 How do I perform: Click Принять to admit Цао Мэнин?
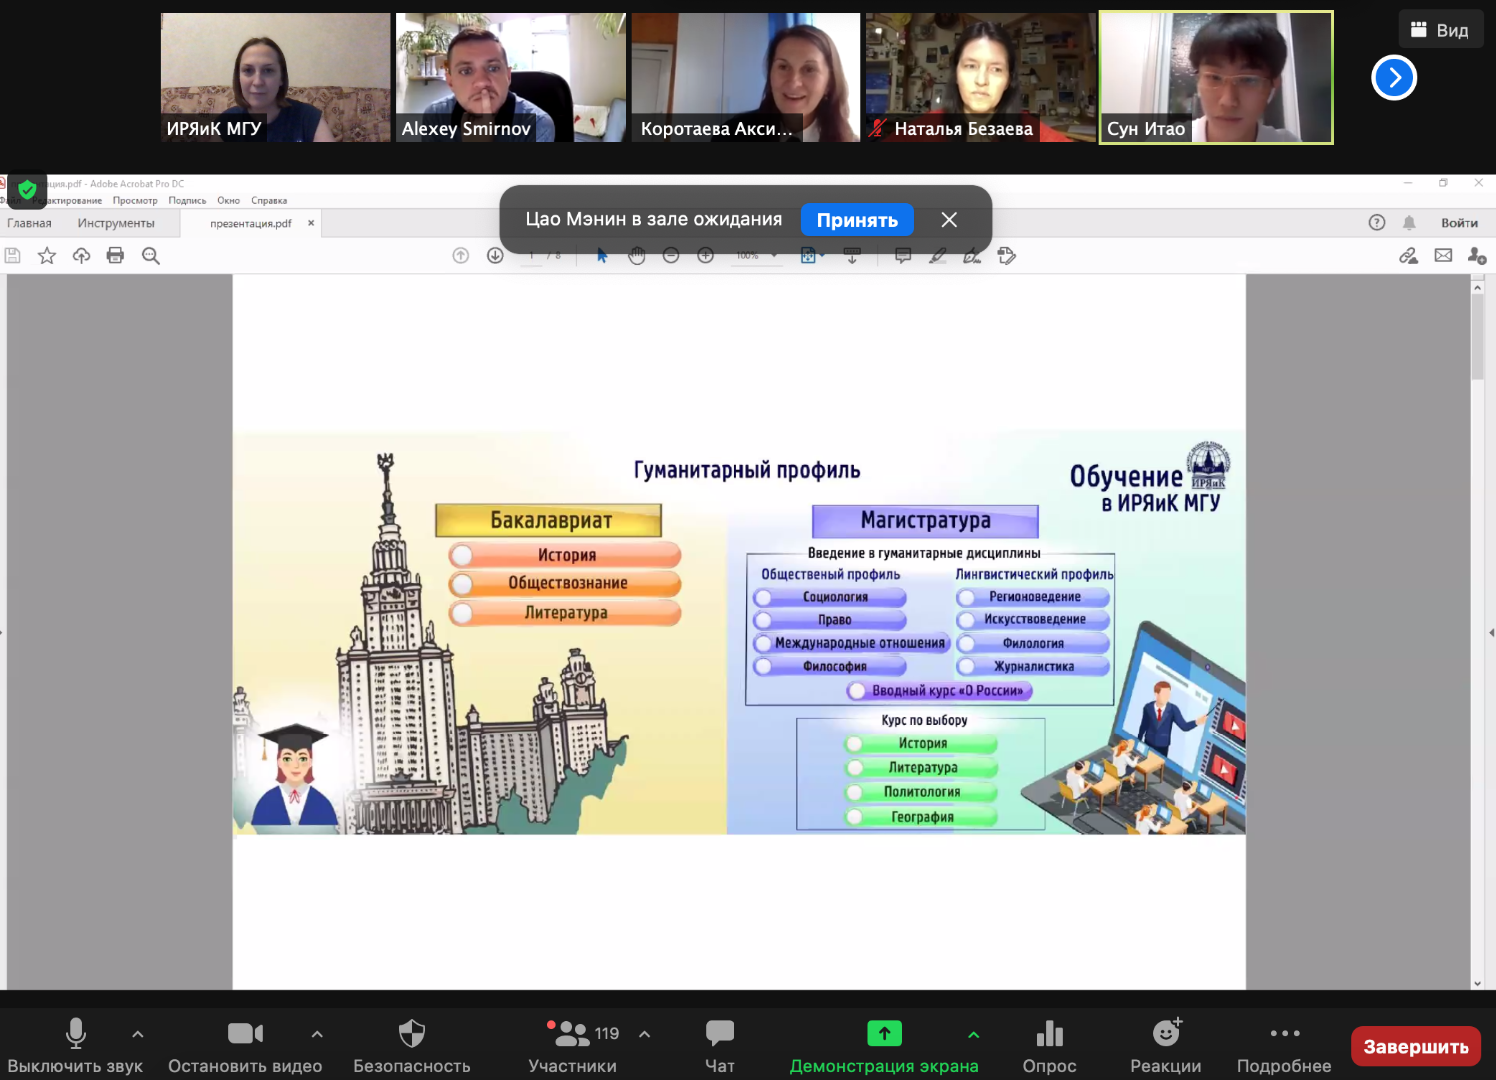click(857, 220)
